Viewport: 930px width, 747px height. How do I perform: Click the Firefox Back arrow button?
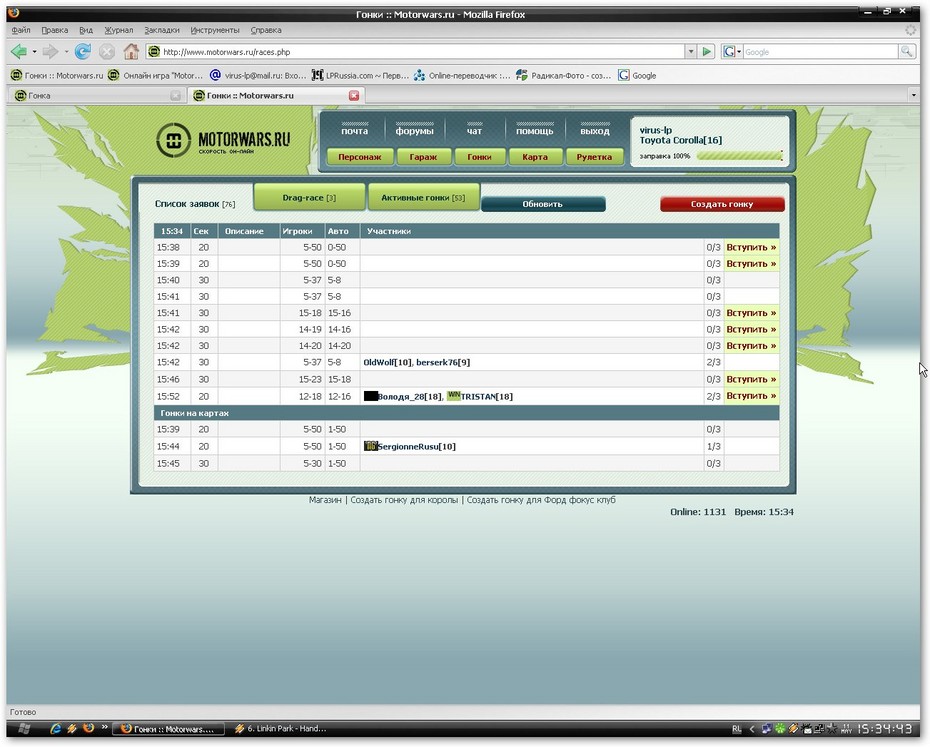pos(19,52)
